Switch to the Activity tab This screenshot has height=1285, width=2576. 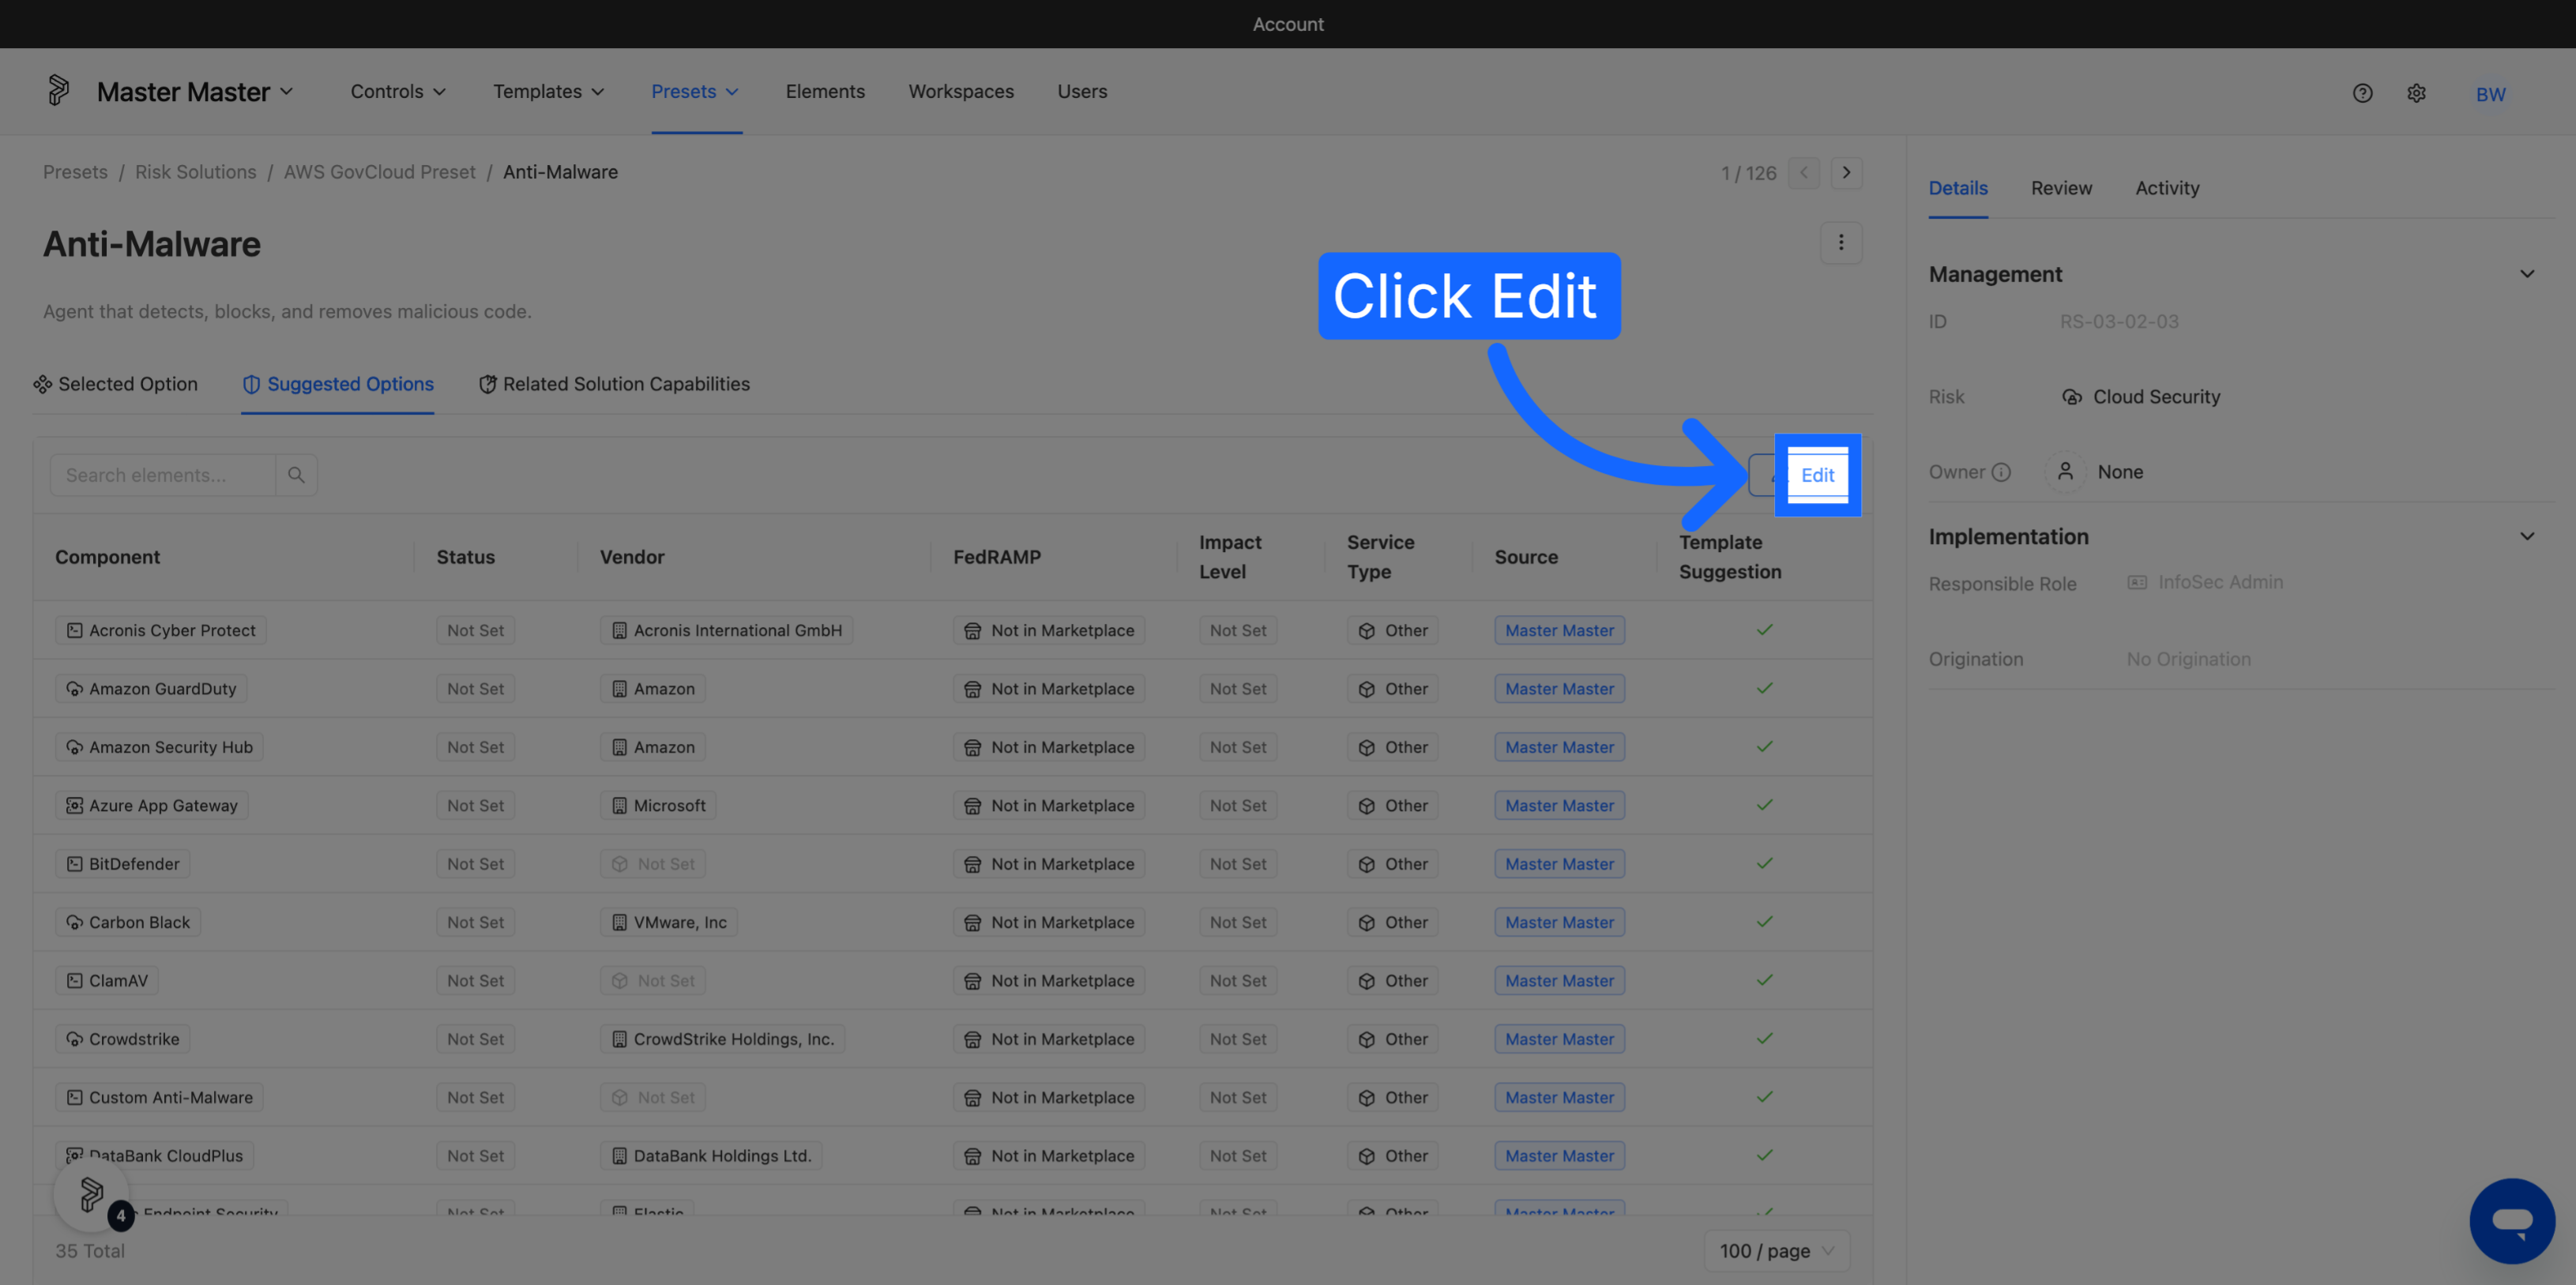point(2167,188)
